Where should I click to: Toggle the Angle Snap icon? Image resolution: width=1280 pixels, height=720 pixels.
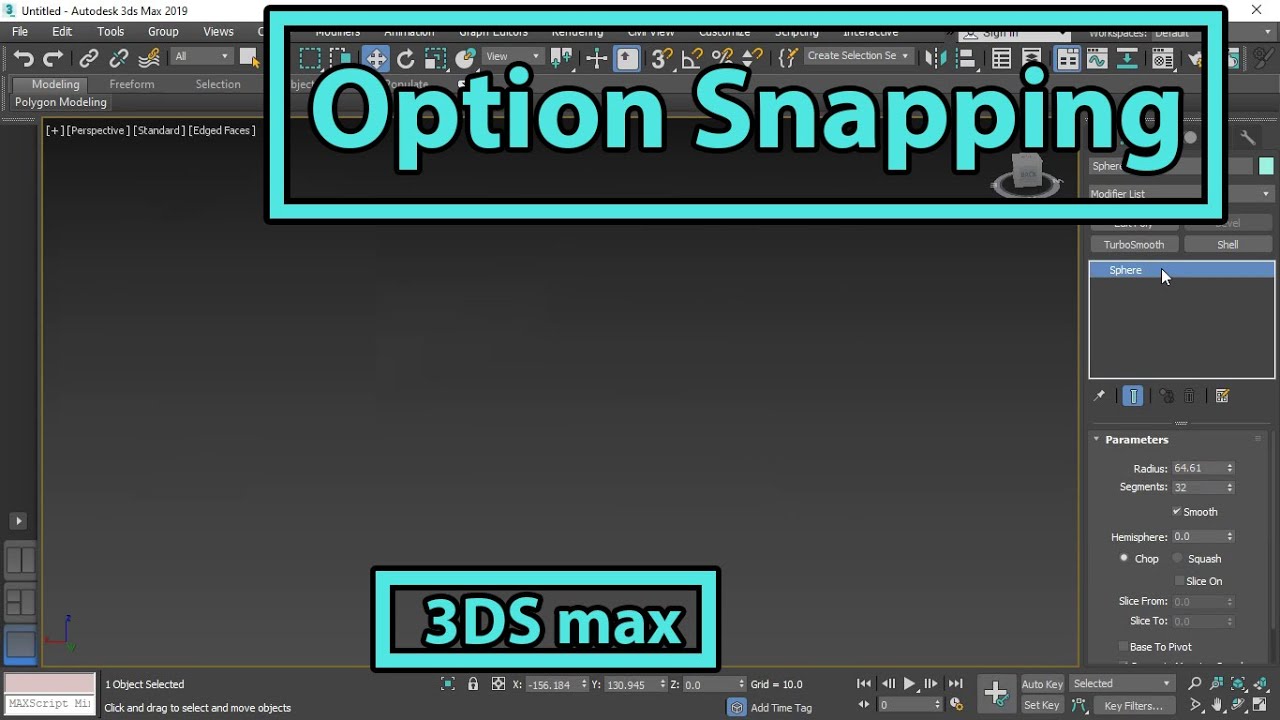tap(691, 58)
